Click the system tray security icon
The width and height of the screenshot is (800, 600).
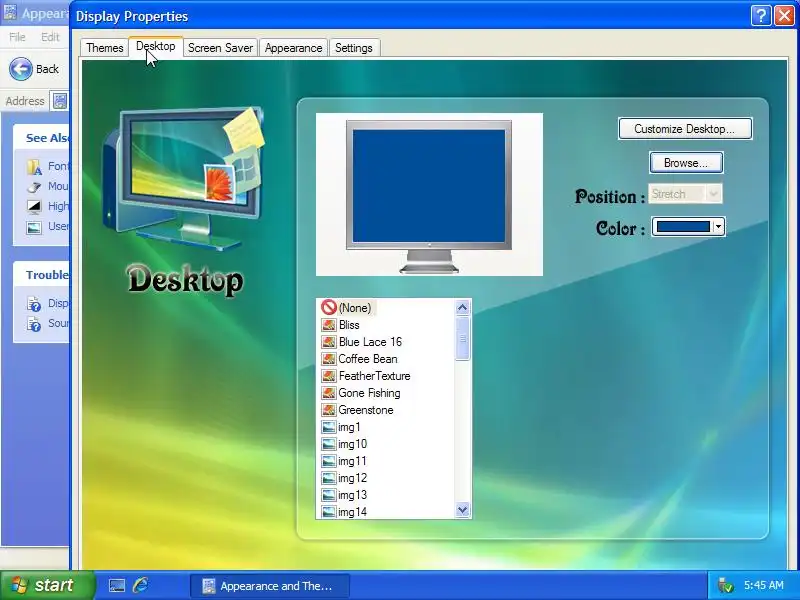click(x=725, y=586)
